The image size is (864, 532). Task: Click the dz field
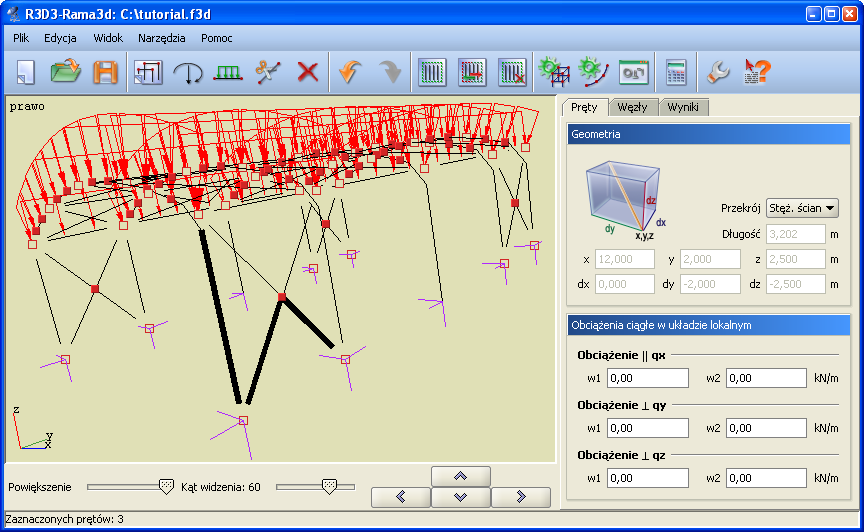point(796,284)
